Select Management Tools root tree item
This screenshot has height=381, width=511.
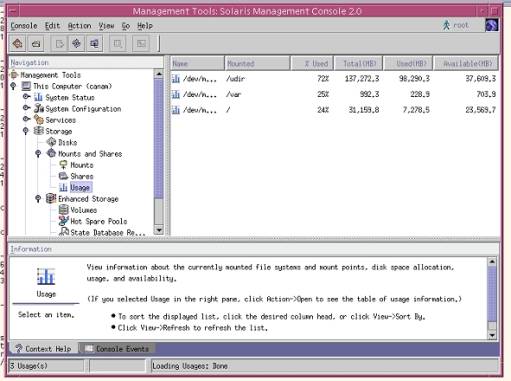(x=50, y=75)
